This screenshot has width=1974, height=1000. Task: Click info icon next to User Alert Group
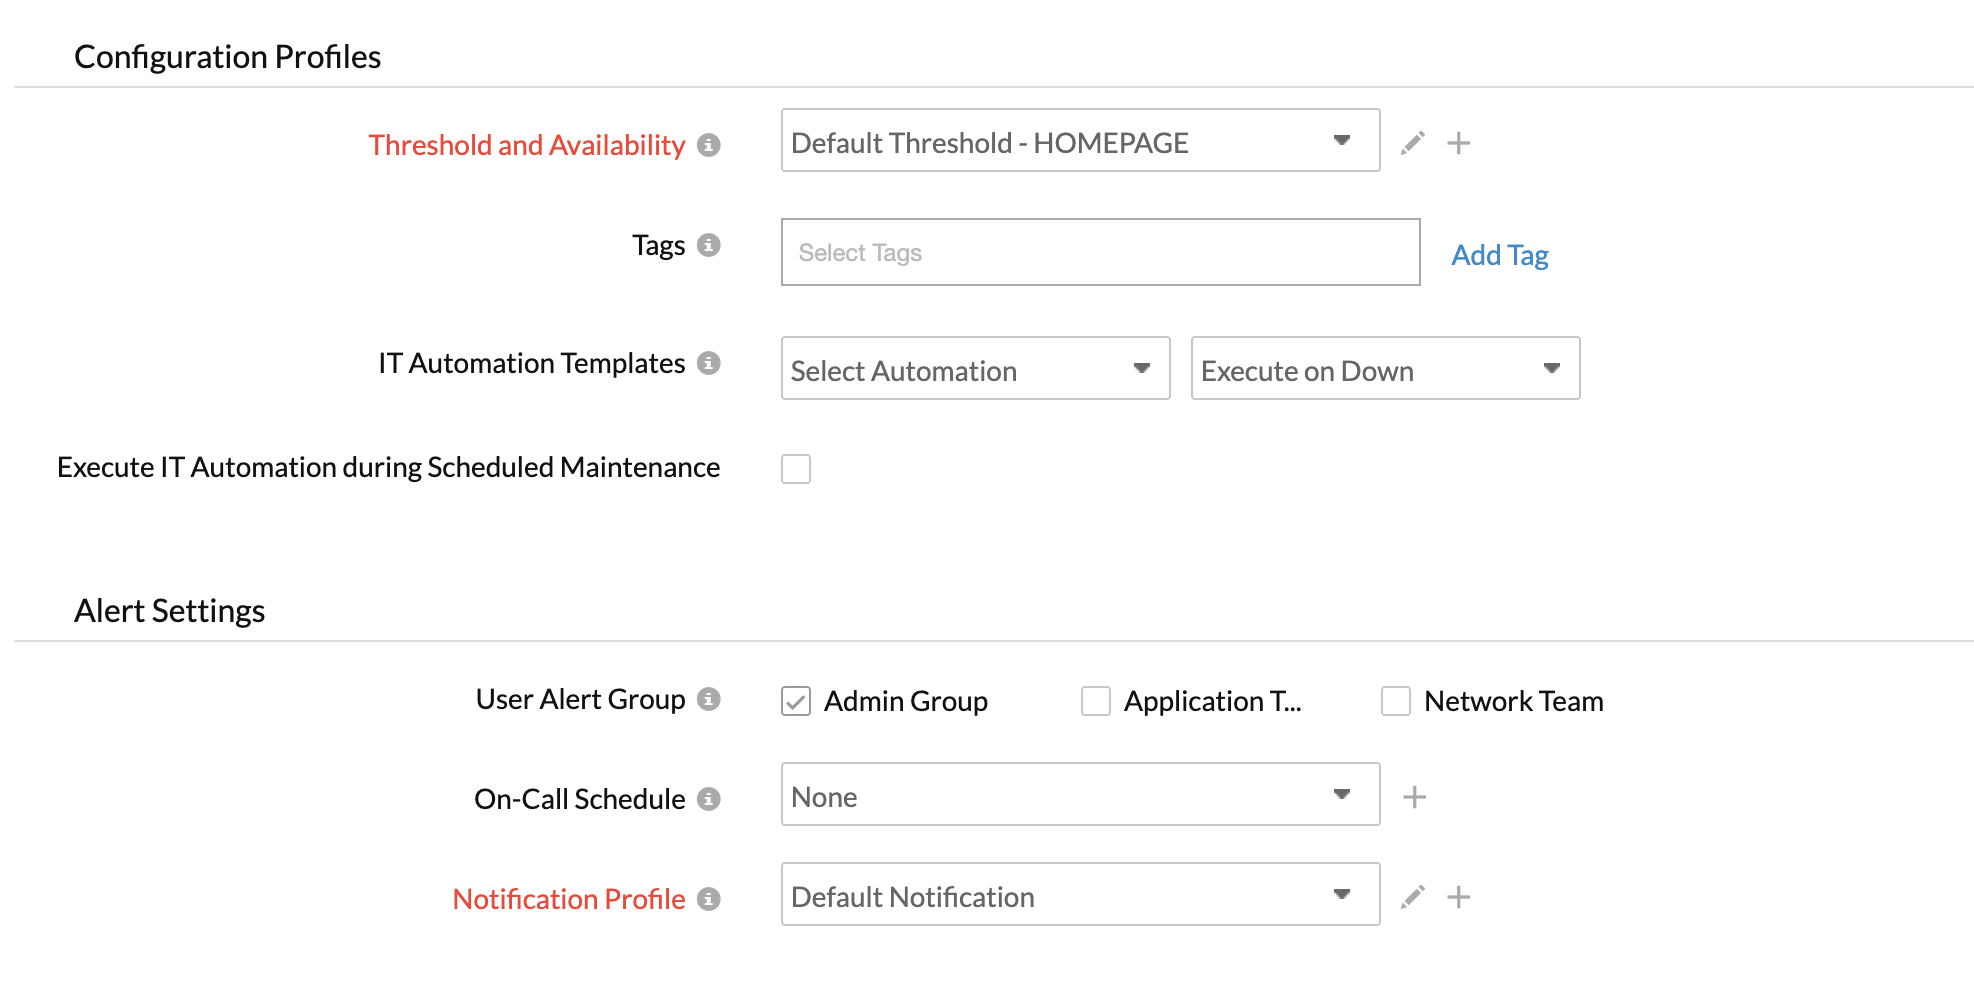click(x=709, y=699)
